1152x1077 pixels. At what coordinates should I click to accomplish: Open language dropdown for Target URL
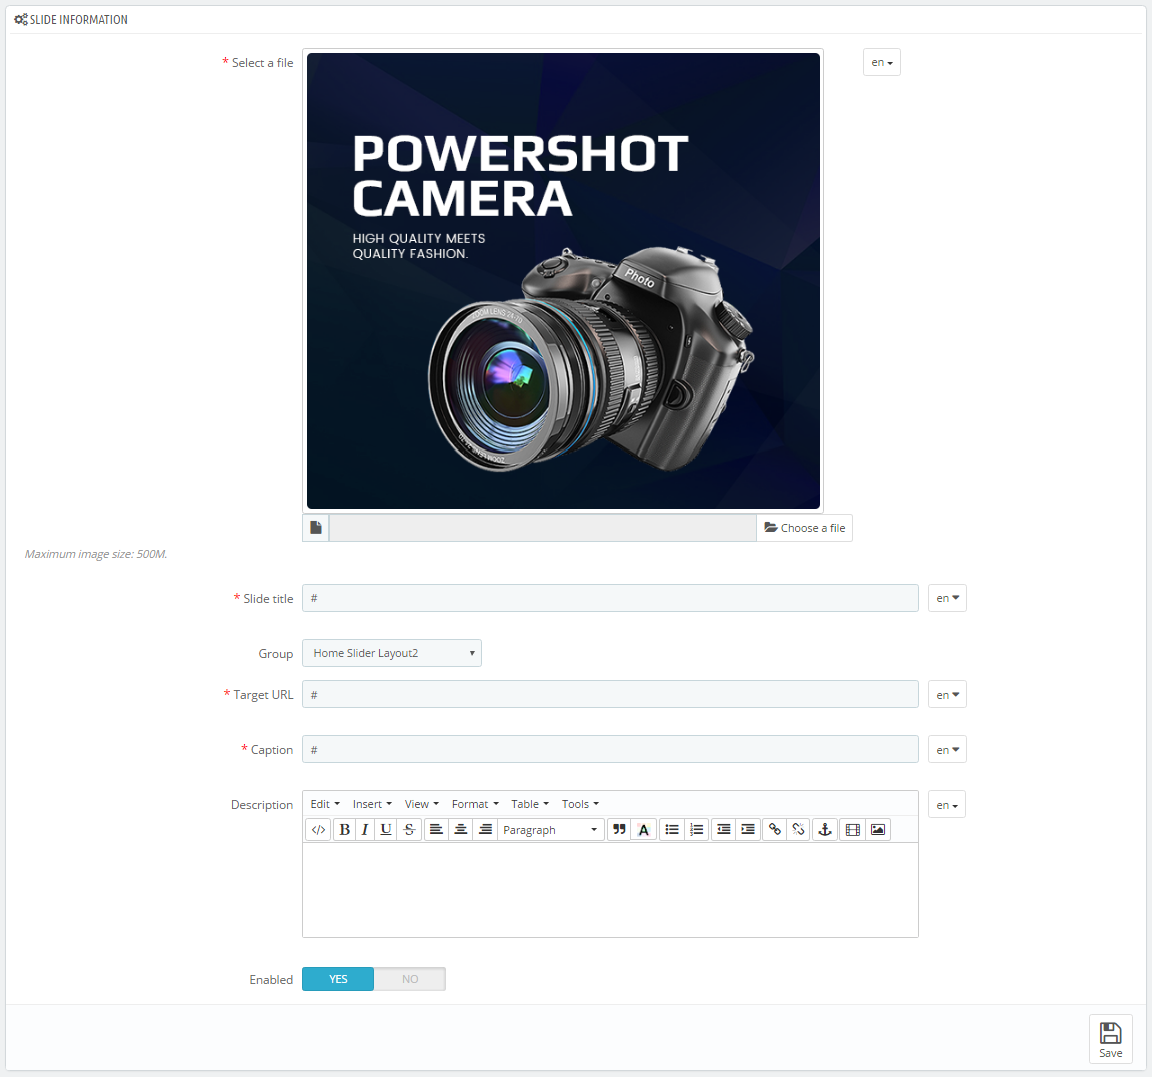pyautogui.click(x=947, y=694)
